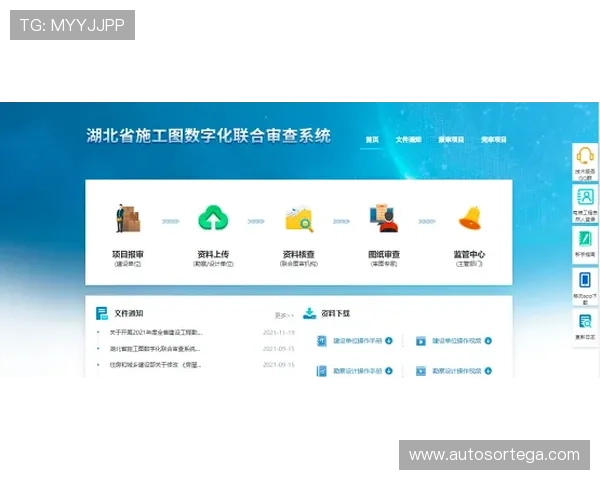The image size is (600, 480).
Task: Click the green cloud 资料上传 icon
Action: point(213,218)
